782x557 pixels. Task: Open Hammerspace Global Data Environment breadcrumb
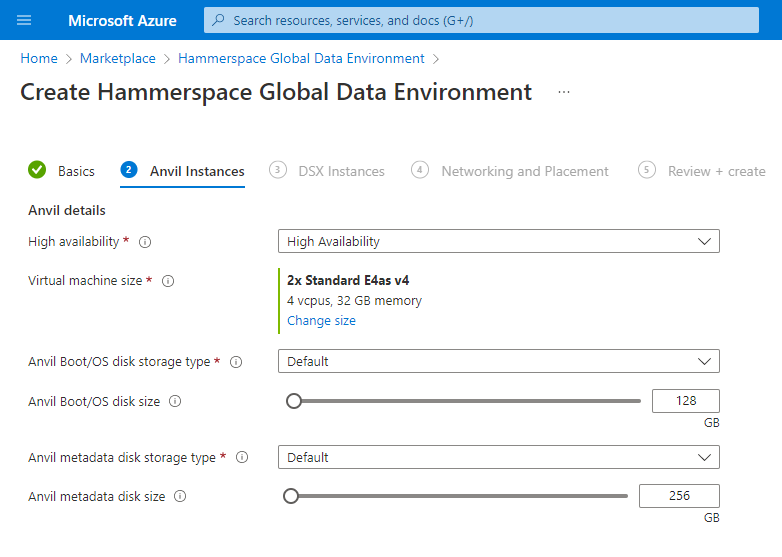pos(301,58)
